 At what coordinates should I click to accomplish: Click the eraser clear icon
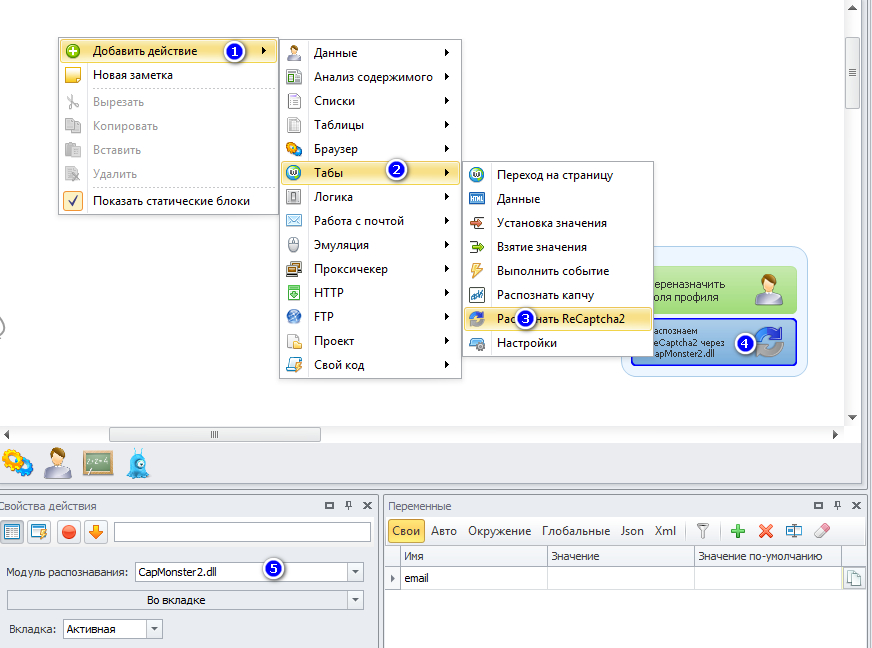click(x=822, y=531)
